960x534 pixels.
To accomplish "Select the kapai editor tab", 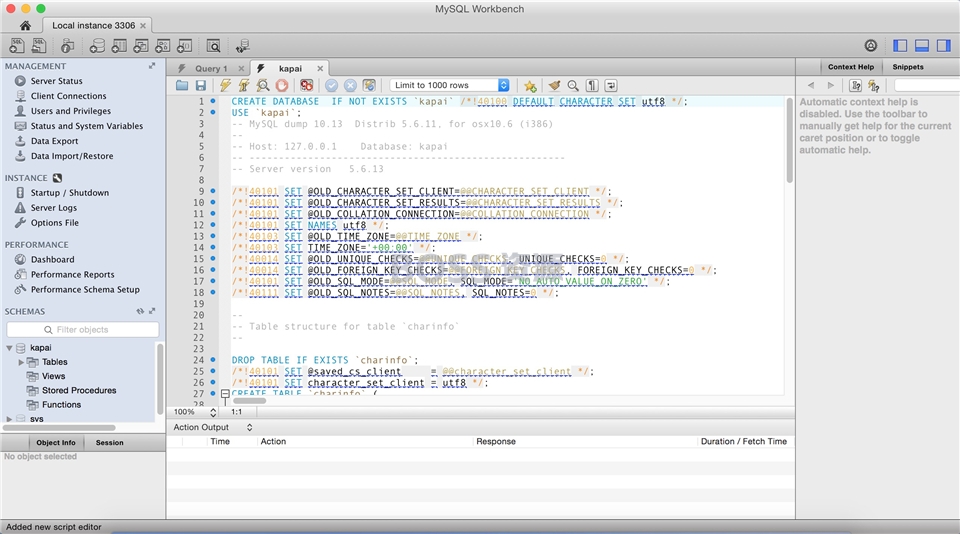I will click(x=290, y=69).
